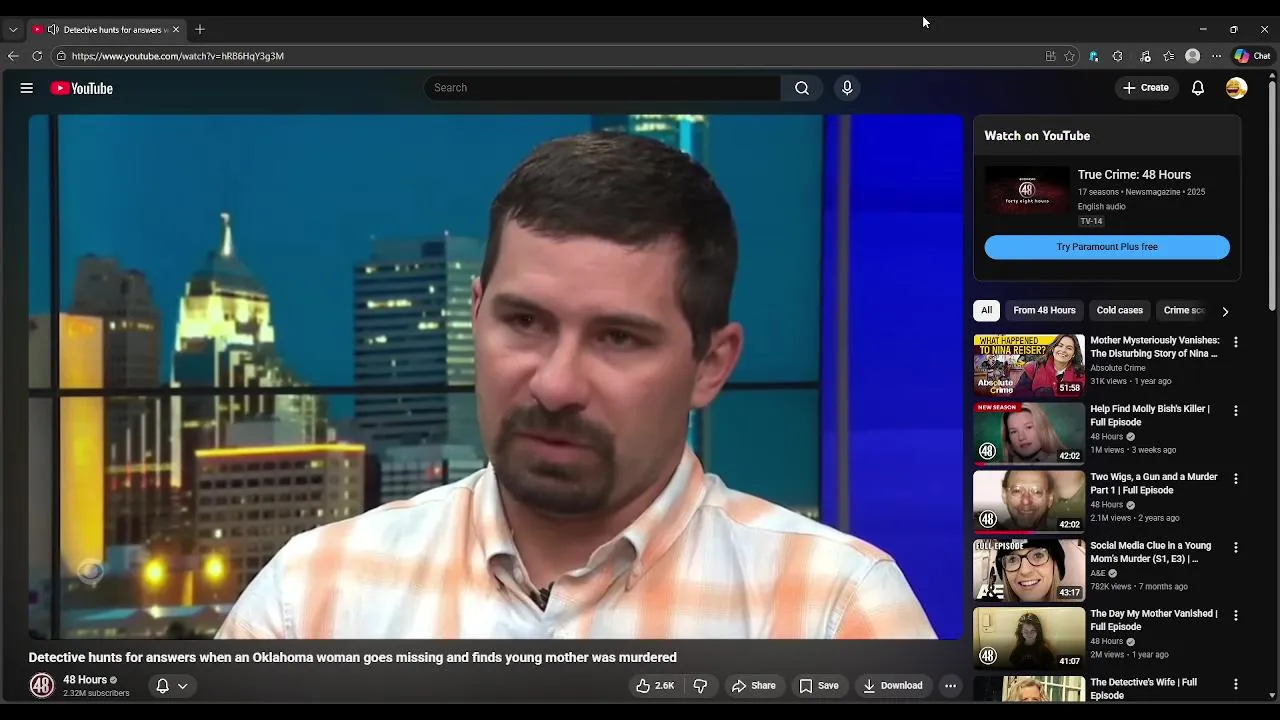
Task: Open options for The Detective's Wife video
Action: (1236, 685)
